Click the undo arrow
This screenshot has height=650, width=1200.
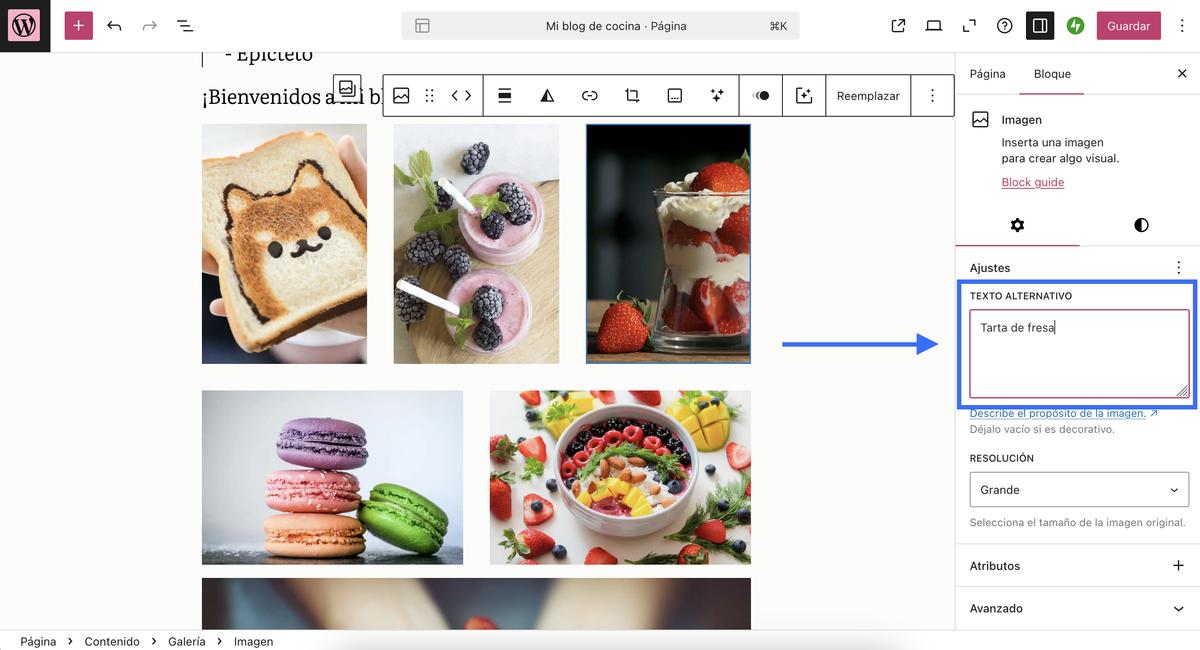(x=114, y=26)
